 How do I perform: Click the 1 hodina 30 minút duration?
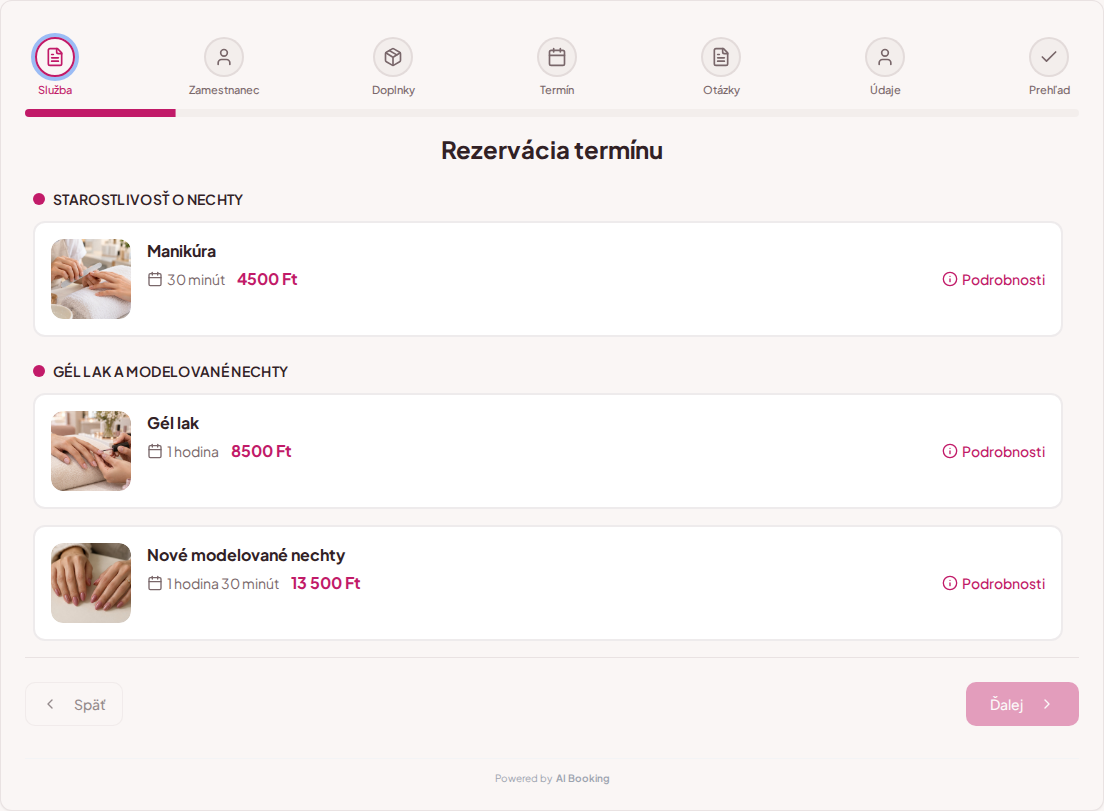click(222, 584)
